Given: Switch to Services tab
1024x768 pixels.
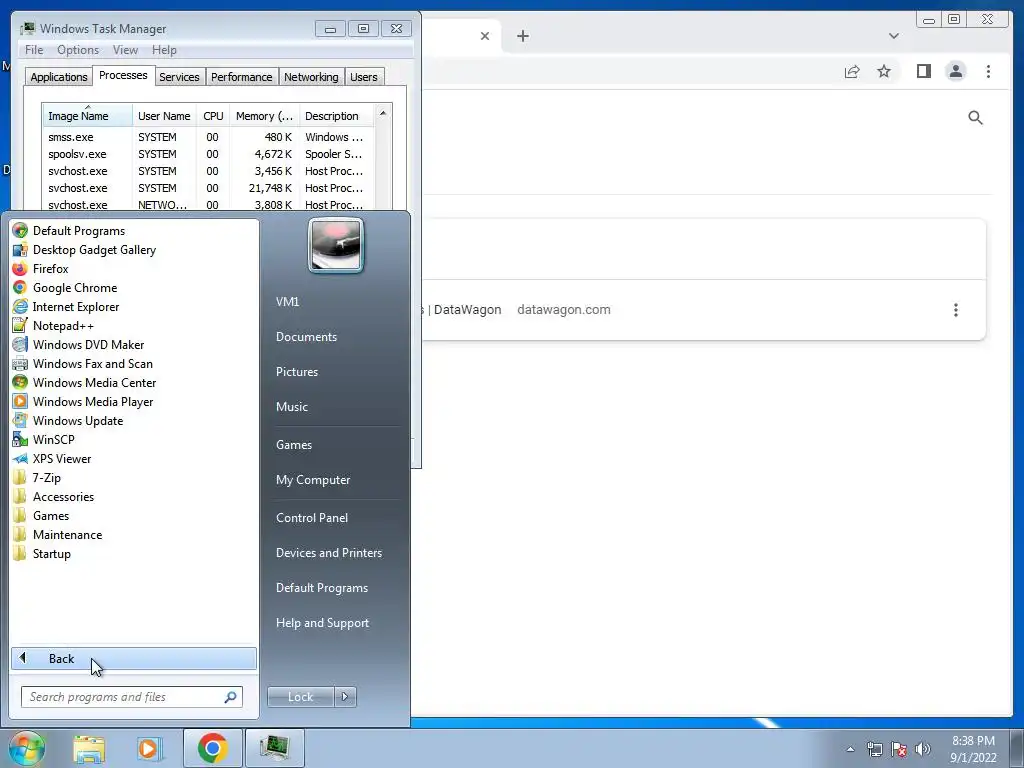Looking at the screenshot, I should (x=179, y=77).
